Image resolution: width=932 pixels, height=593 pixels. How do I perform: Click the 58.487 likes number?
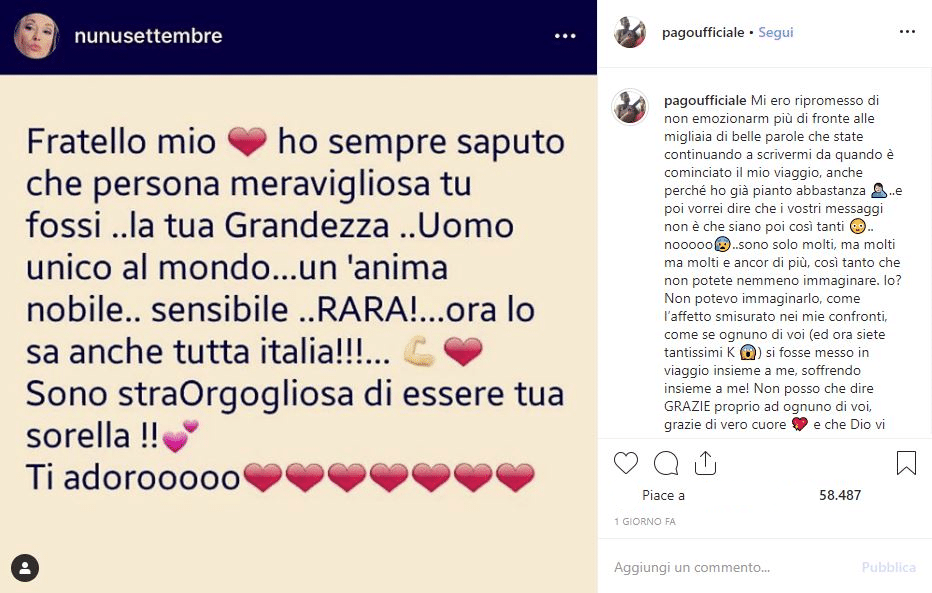point(840,495)
